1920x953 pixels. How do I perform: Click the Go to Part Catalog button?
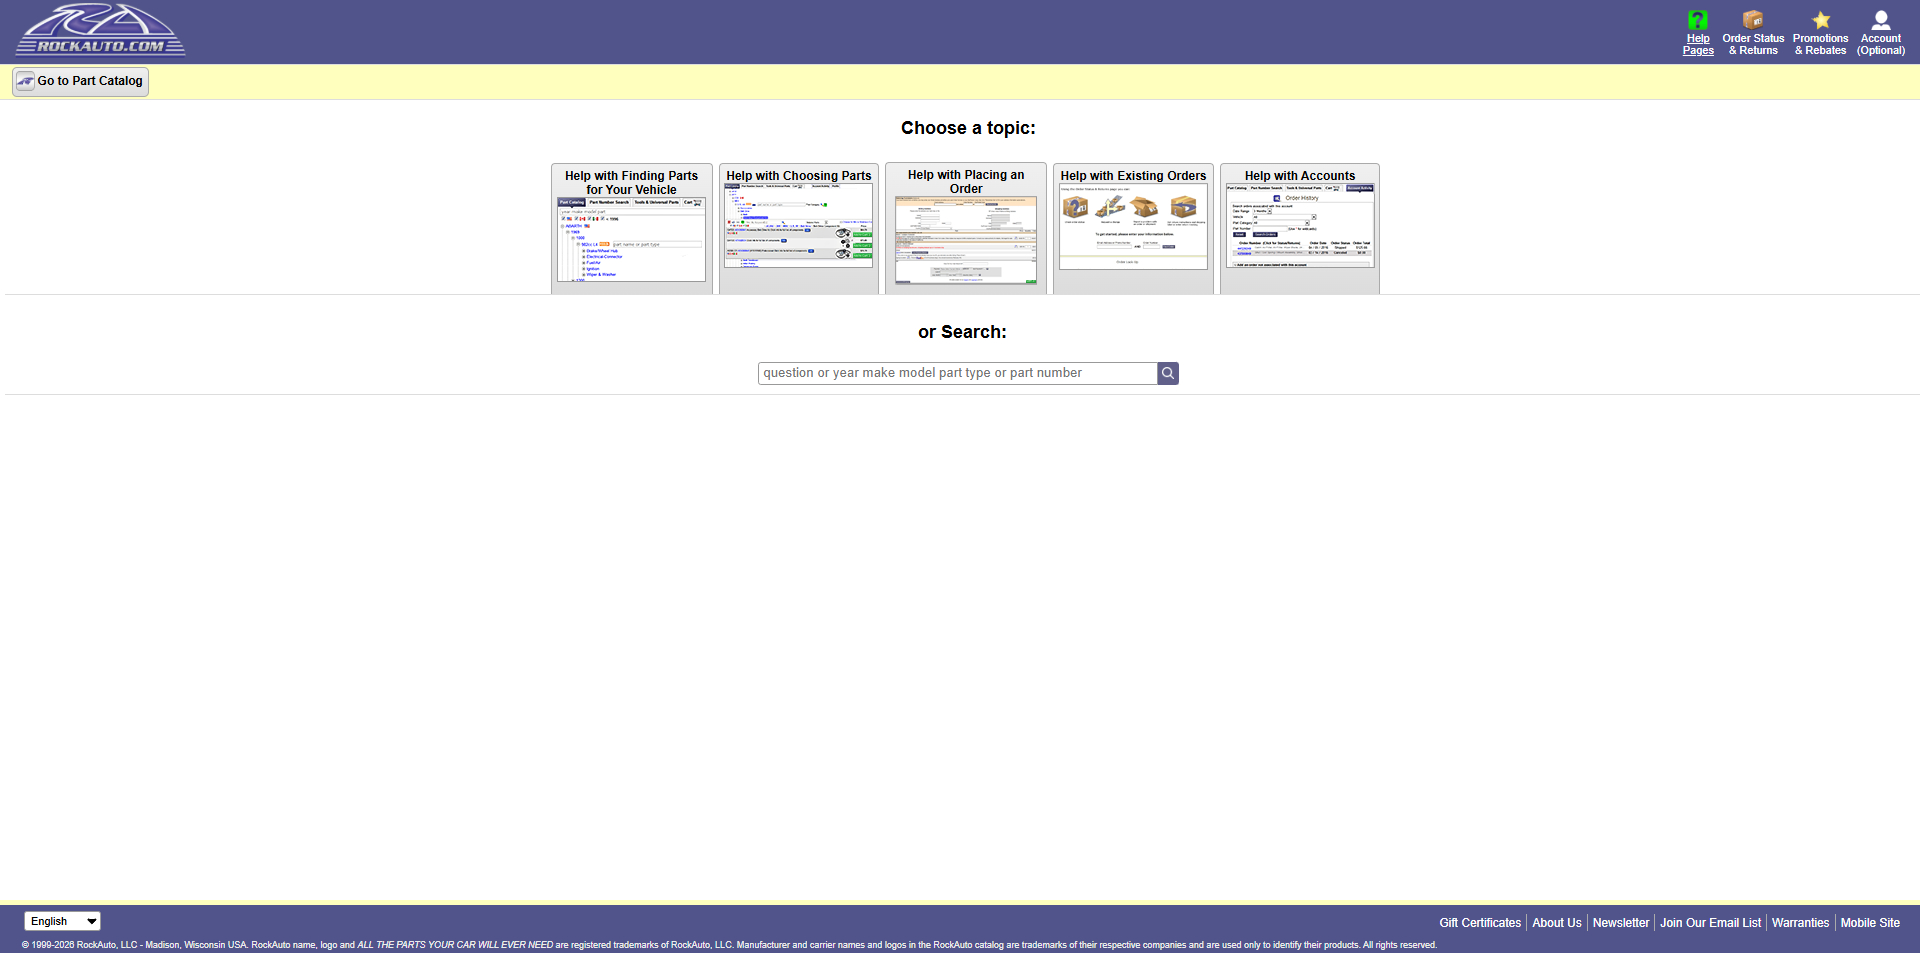click(80, 81)
